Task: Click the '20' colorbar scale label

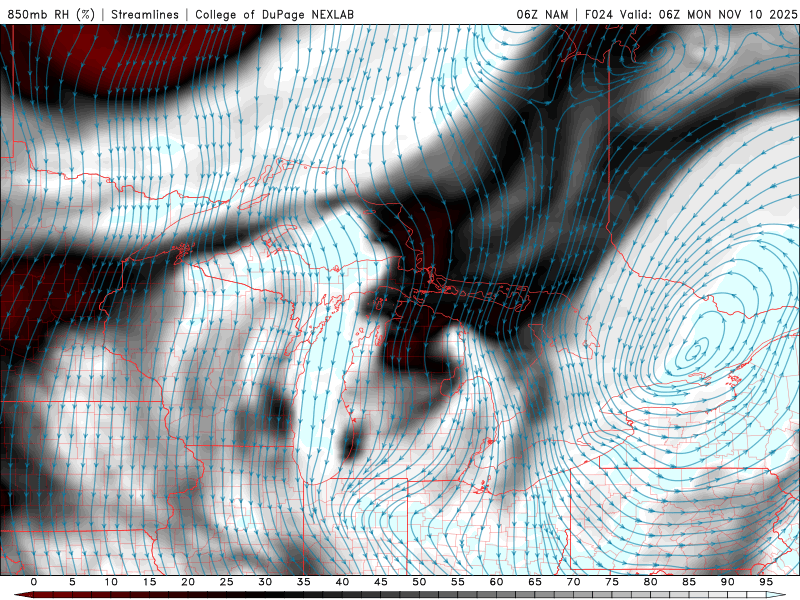Action: click(188, 582)
